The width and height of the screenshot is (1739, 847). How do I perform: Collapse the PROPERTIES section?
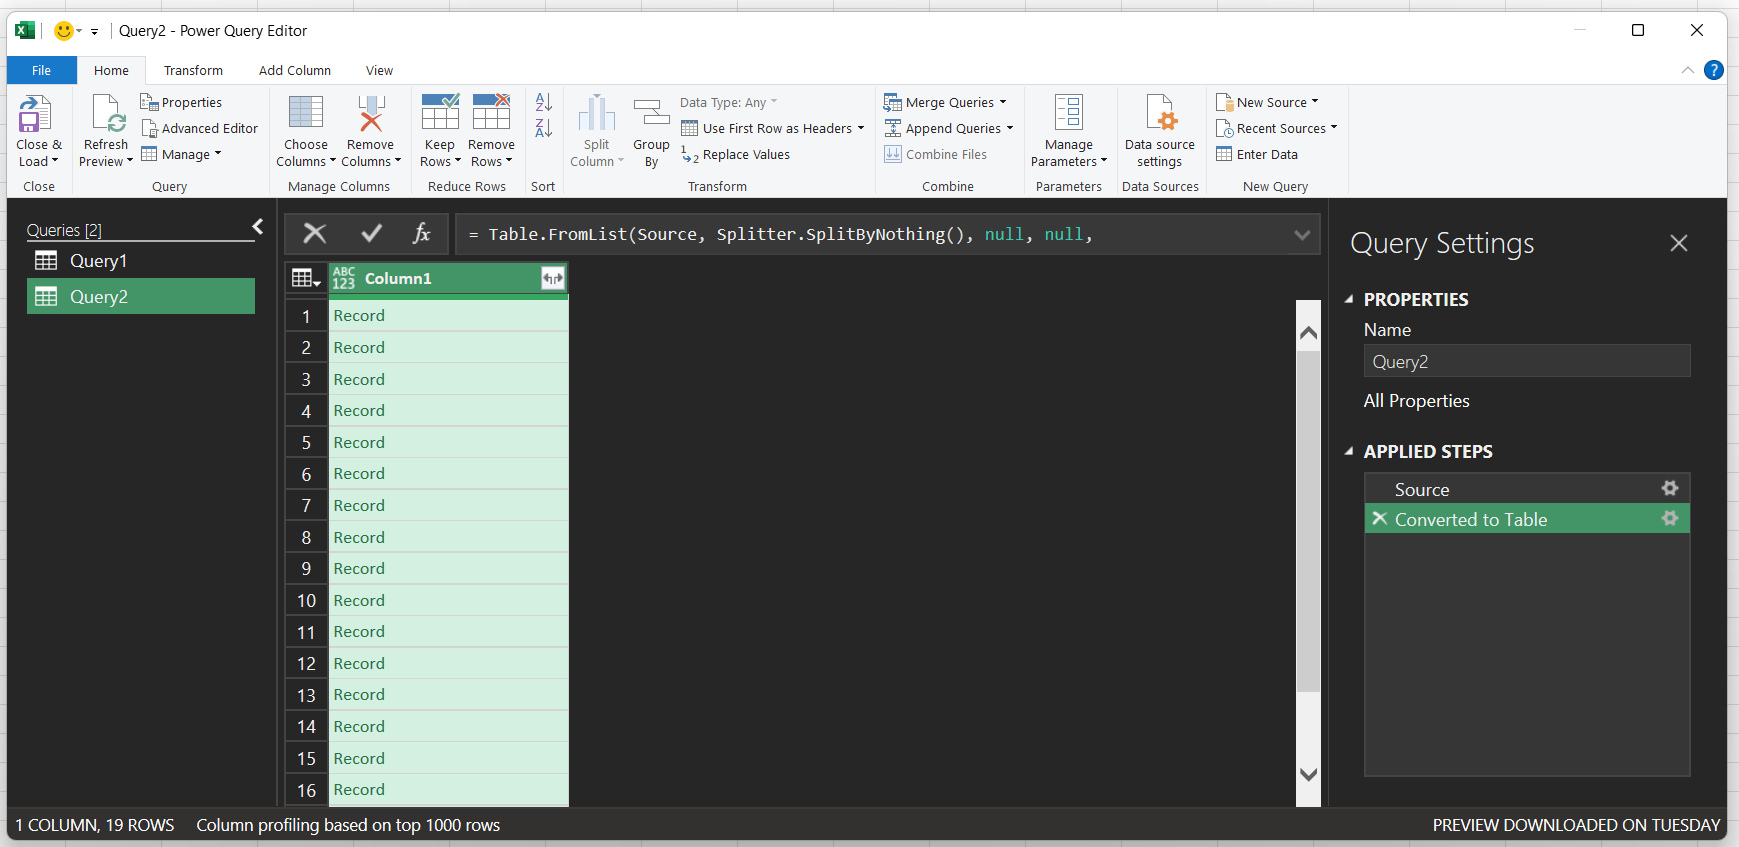tap(1349, 299)
